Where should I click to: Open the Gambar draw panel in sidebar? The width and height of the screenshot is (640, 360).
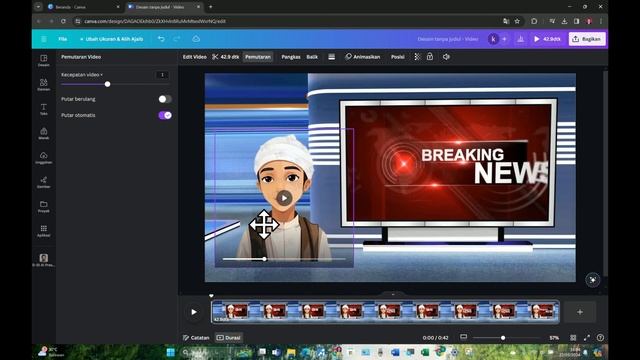(44, 182)
